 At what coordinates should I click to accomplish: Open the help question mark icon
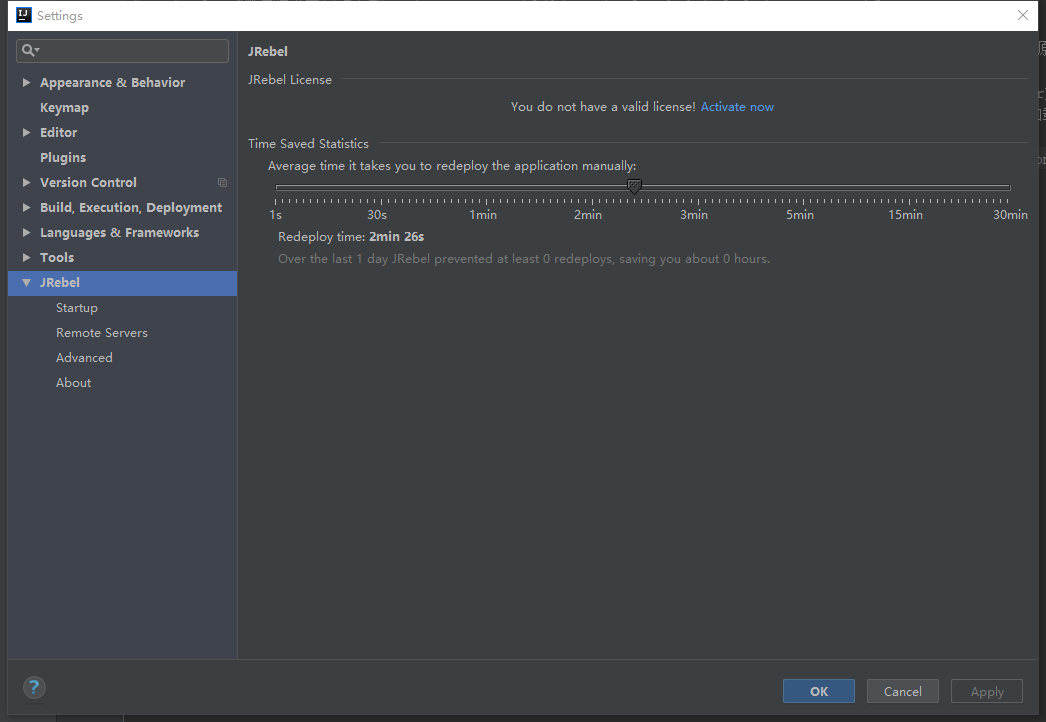(x=34, y=687)
